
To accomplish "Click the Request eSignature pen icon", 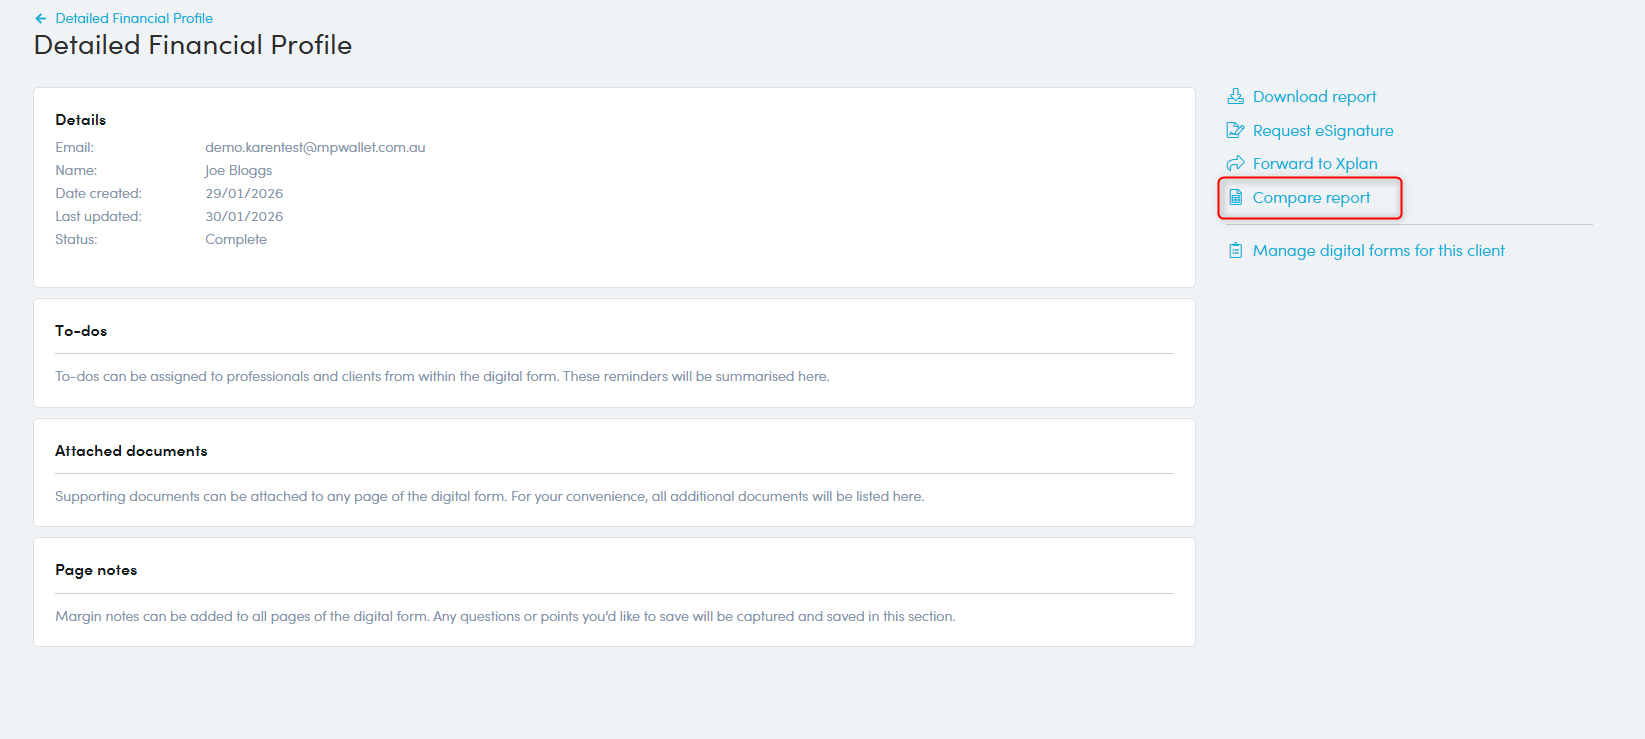I will coord(1236,130).
